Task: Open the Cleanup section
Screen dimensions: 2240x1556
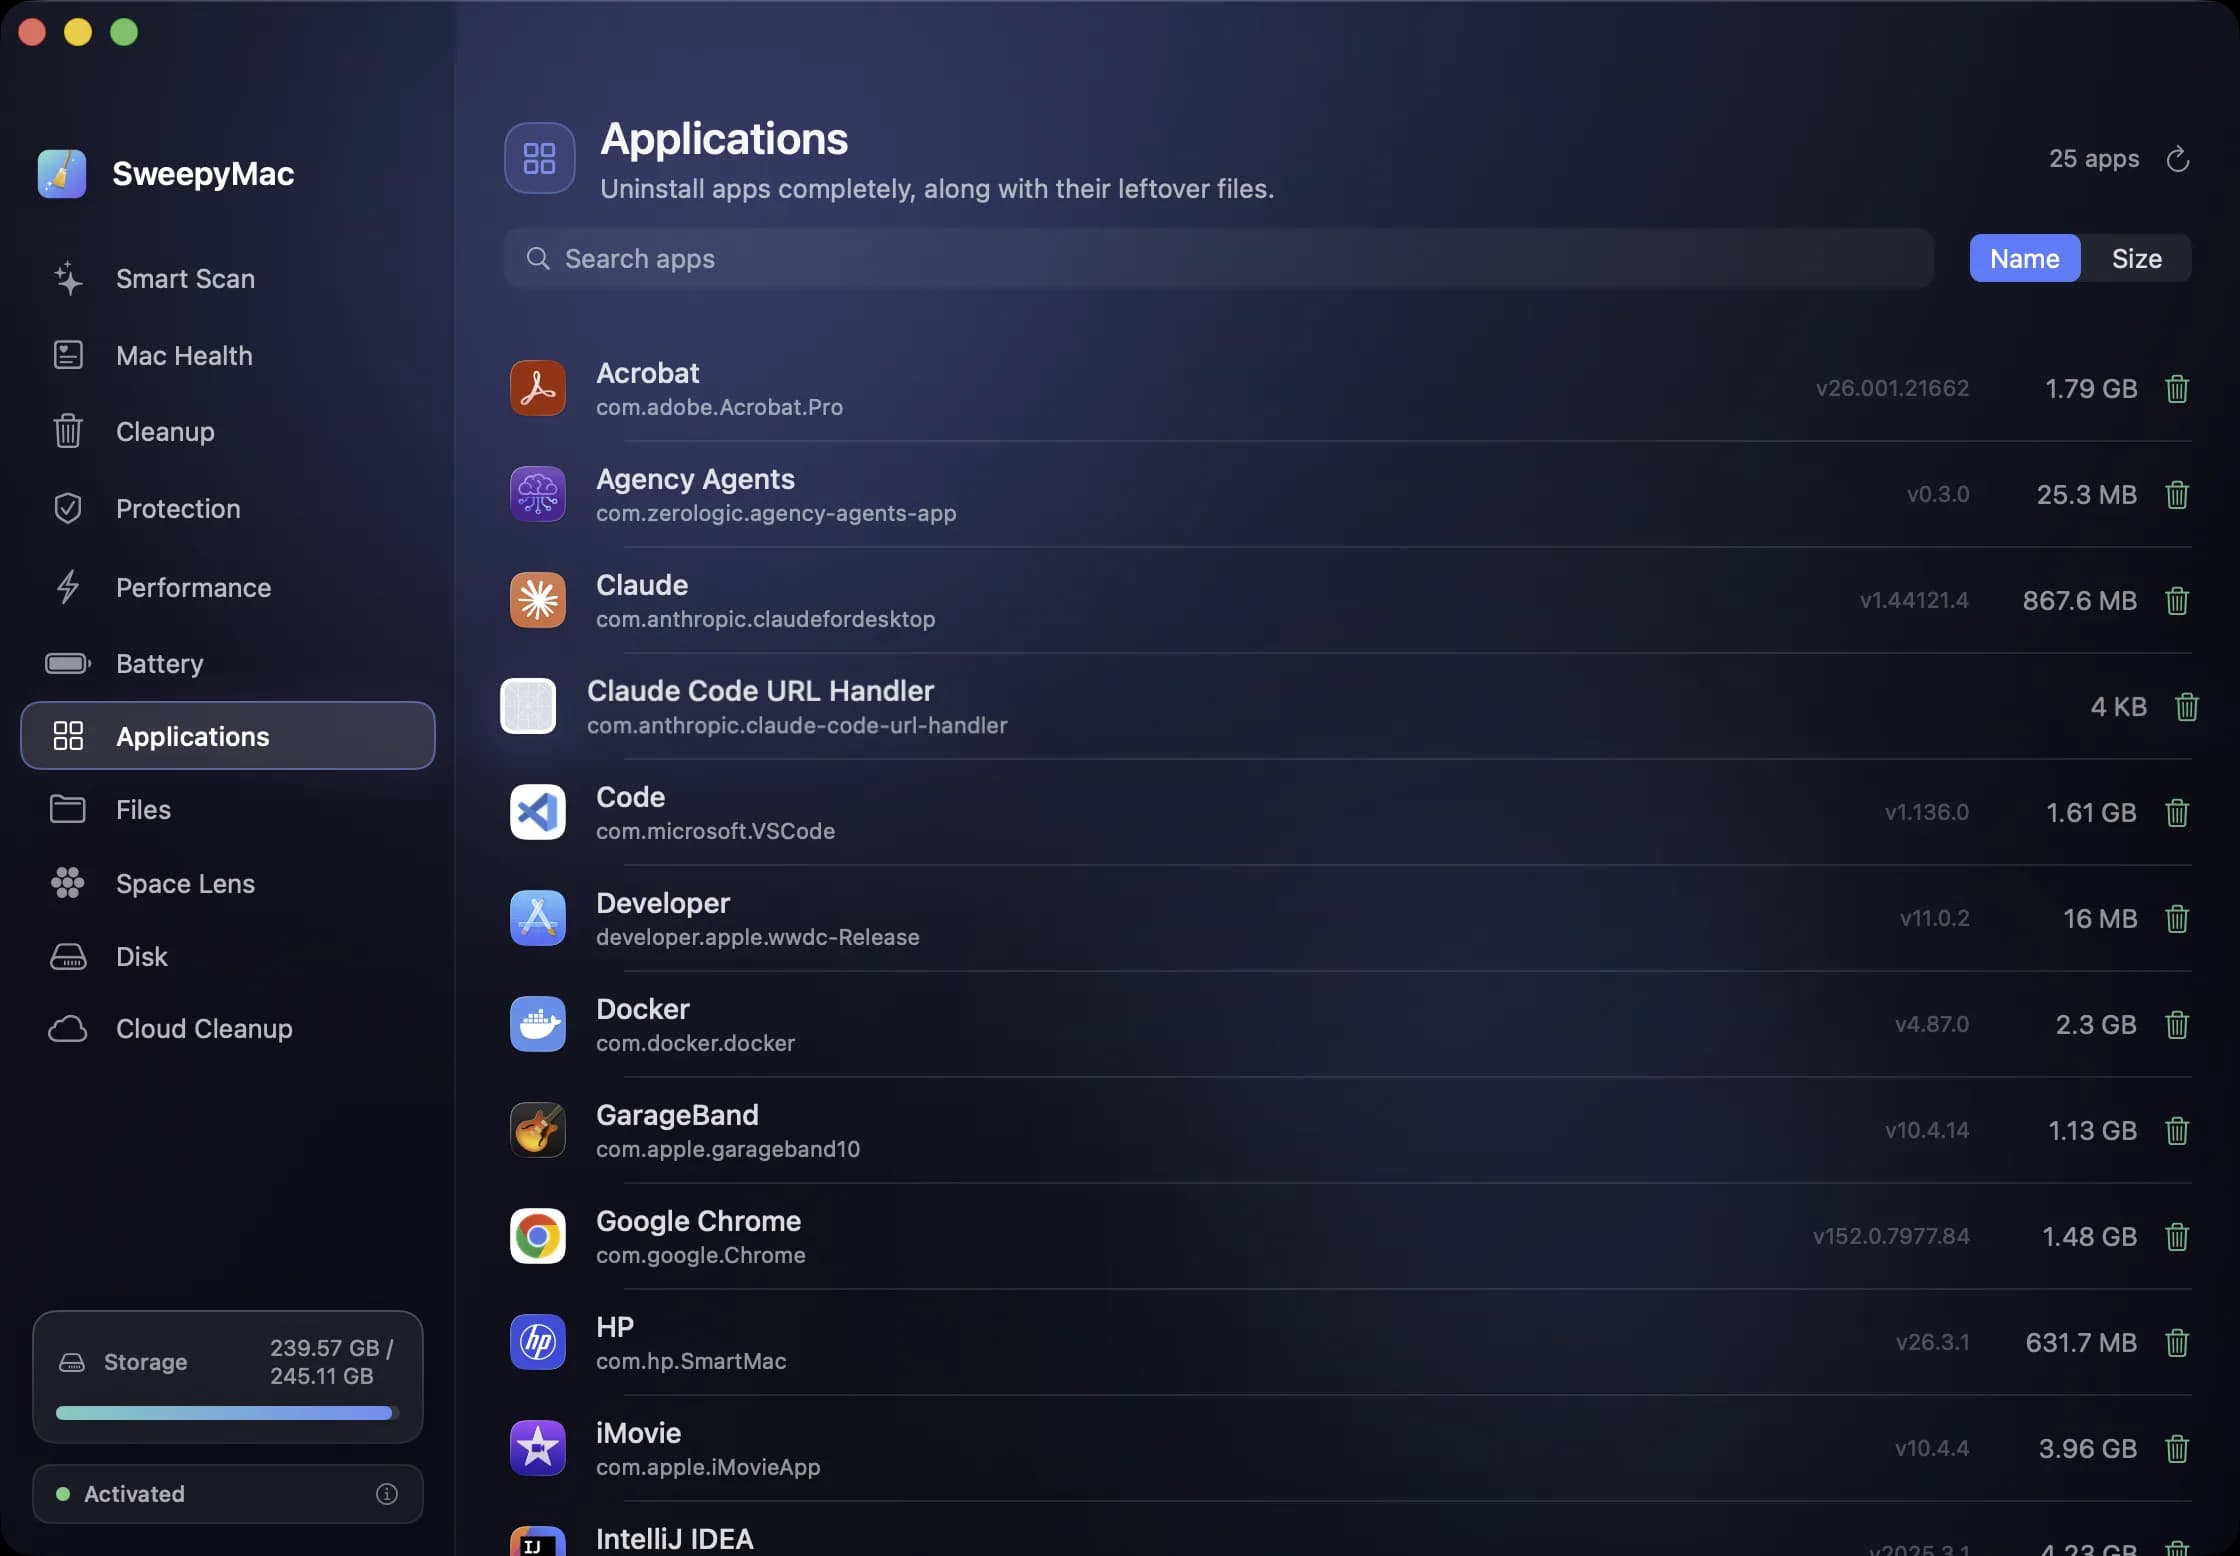Action: 228,432
